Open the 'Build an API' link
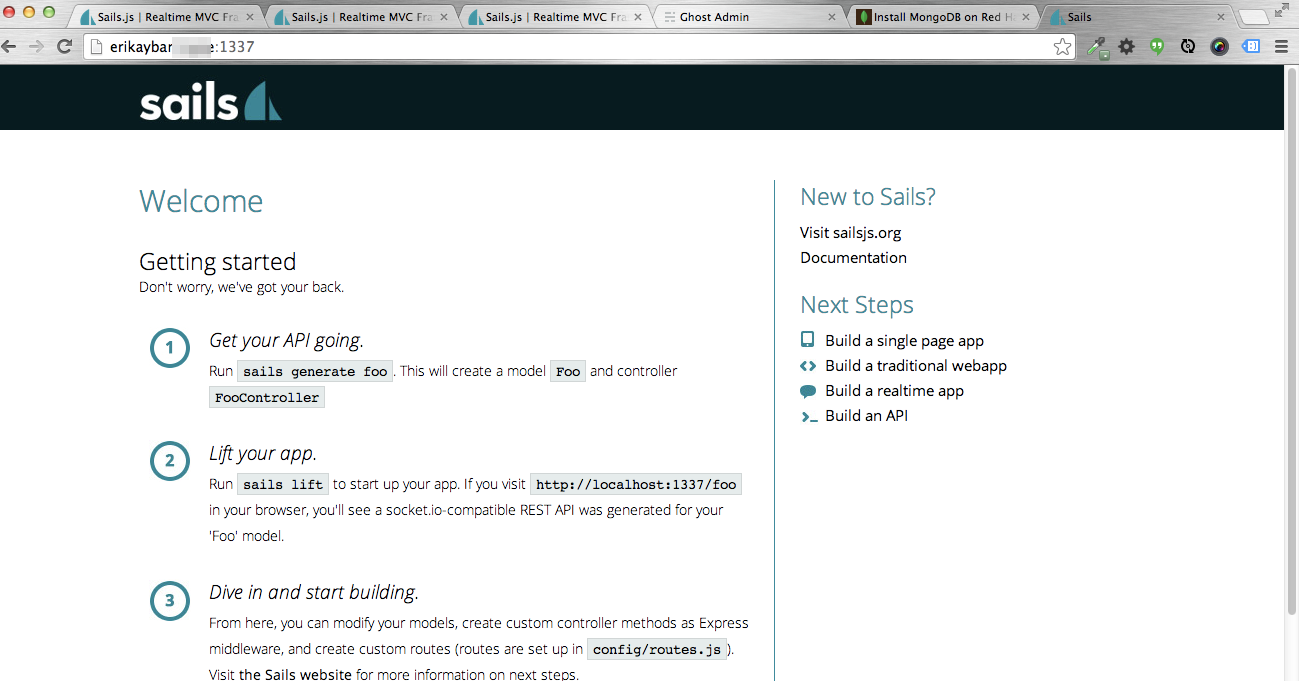The height and width of the screenshot is (681, 1299). point(866,415)
